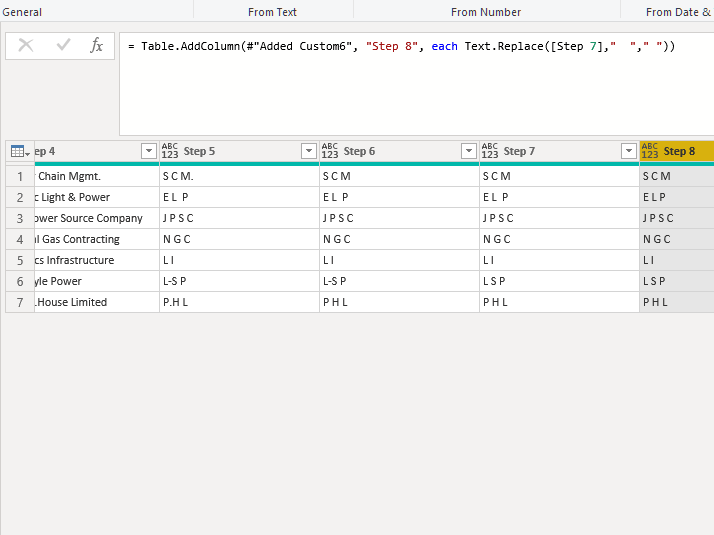
Task: Open the Step 5 column filter dropdown
Action: (x=309, y=151)
